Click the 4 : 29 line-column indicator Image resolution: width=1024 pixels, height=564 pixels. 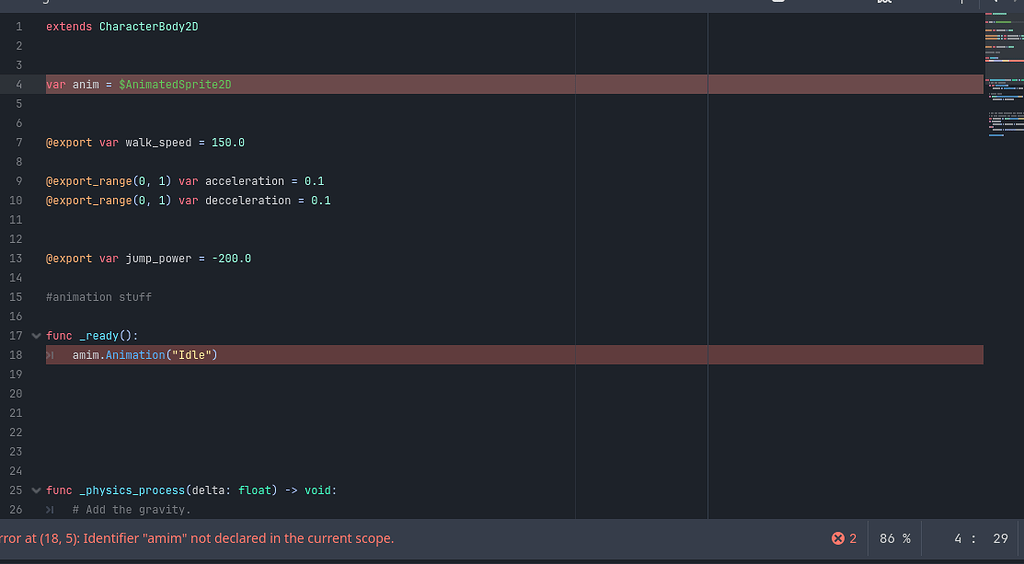point(980,539)
